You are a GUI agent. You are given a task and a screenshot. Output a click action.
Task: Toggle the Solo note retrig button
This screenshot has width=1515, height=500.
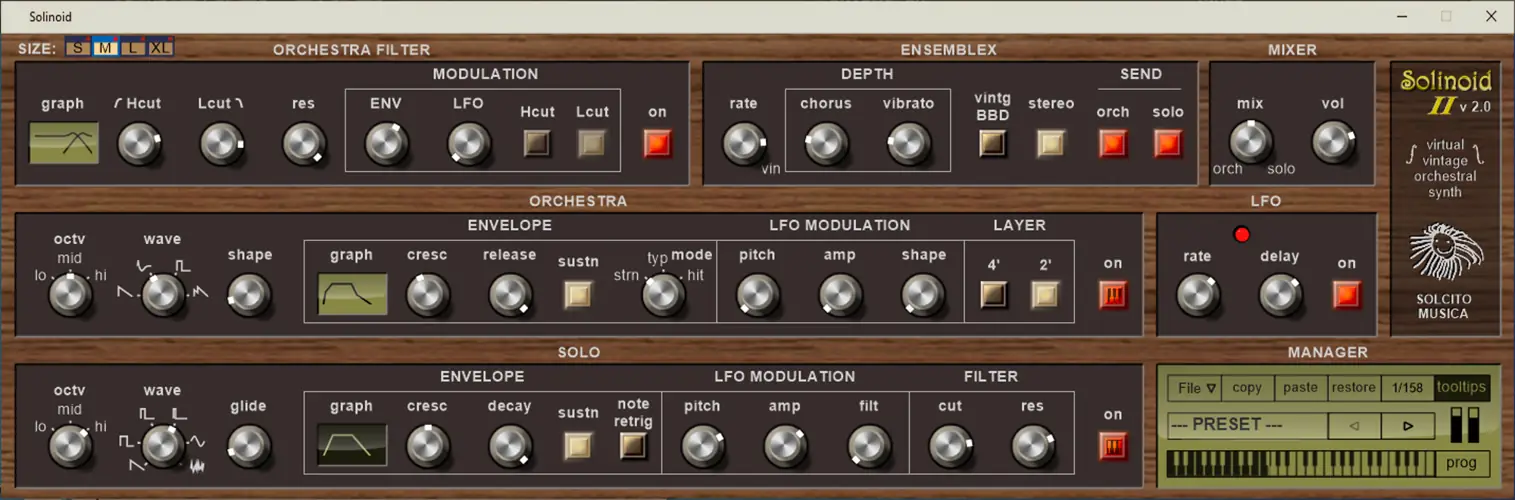click(x=633, y=445)
